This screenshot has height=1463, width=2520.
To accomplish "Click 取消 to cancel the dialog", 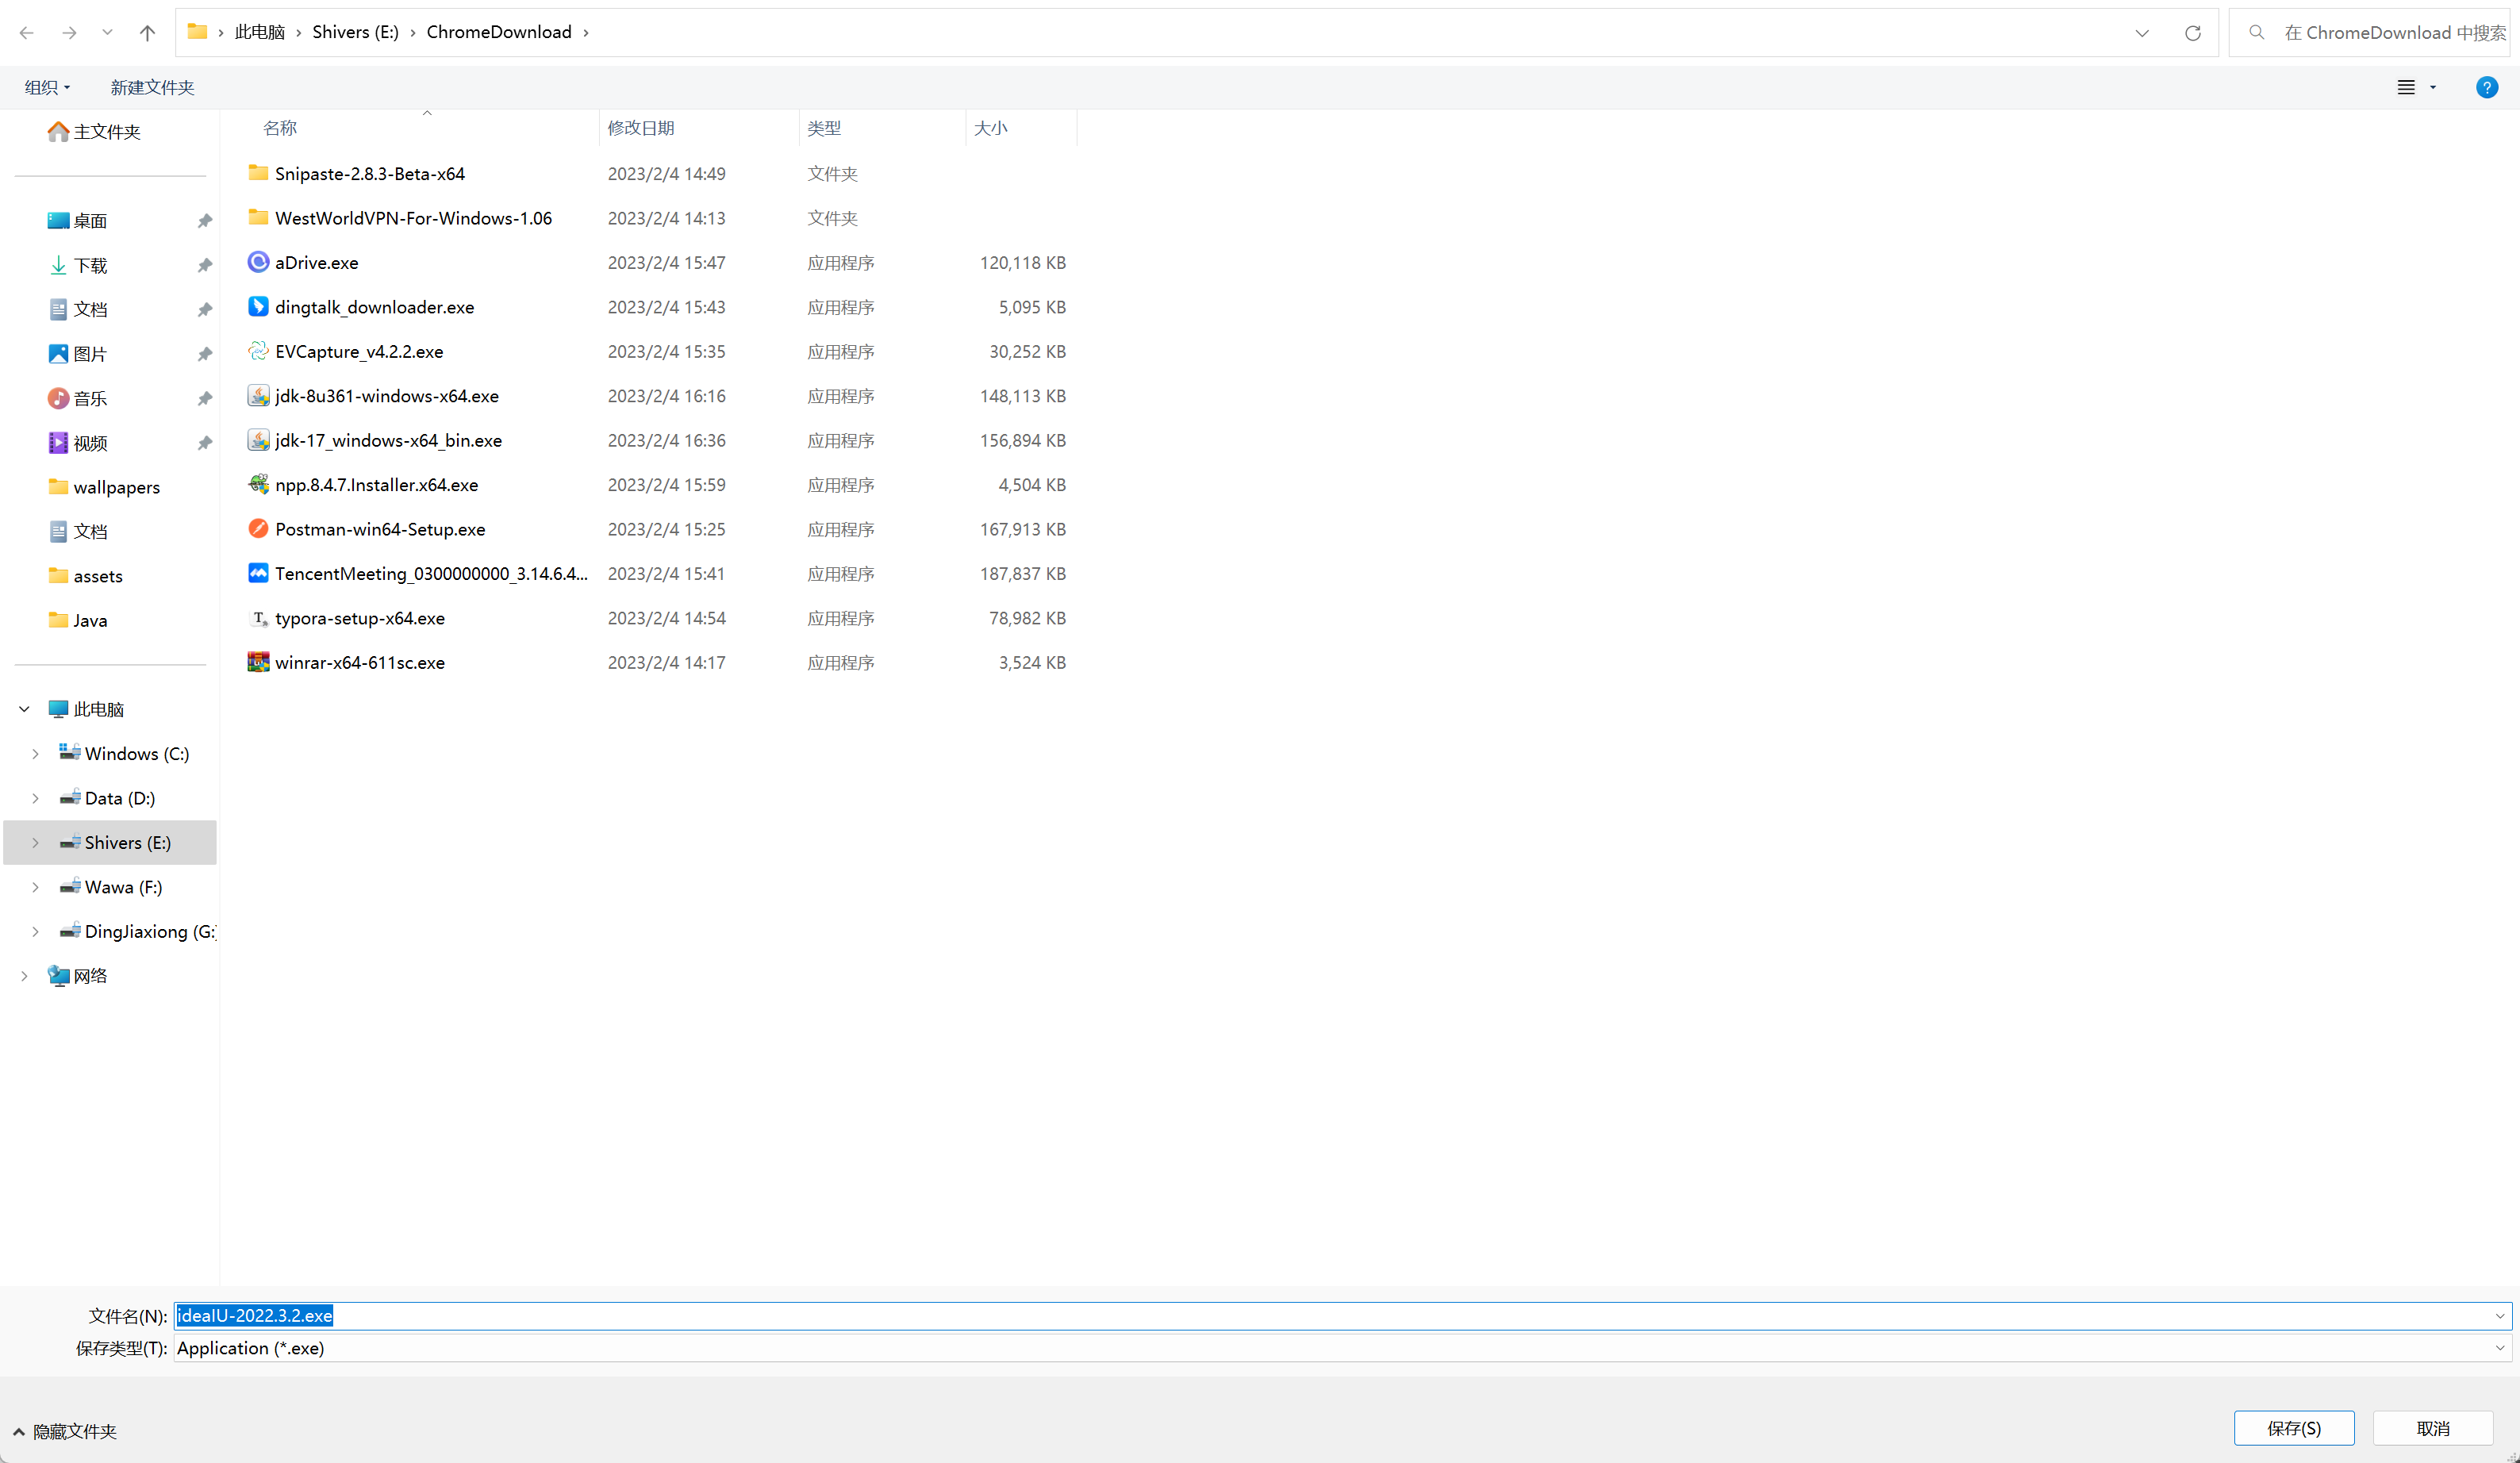I will tap(2433, 1428).
